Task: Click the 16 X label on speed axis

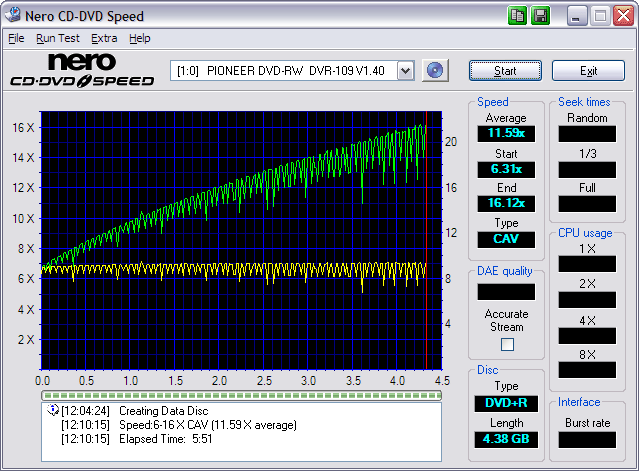Action: (23, 128)
